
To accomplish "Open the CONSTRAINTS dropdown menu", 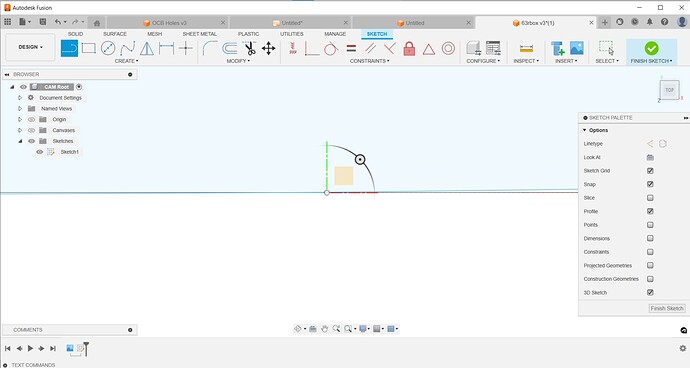I will click(x=370, y=61).
